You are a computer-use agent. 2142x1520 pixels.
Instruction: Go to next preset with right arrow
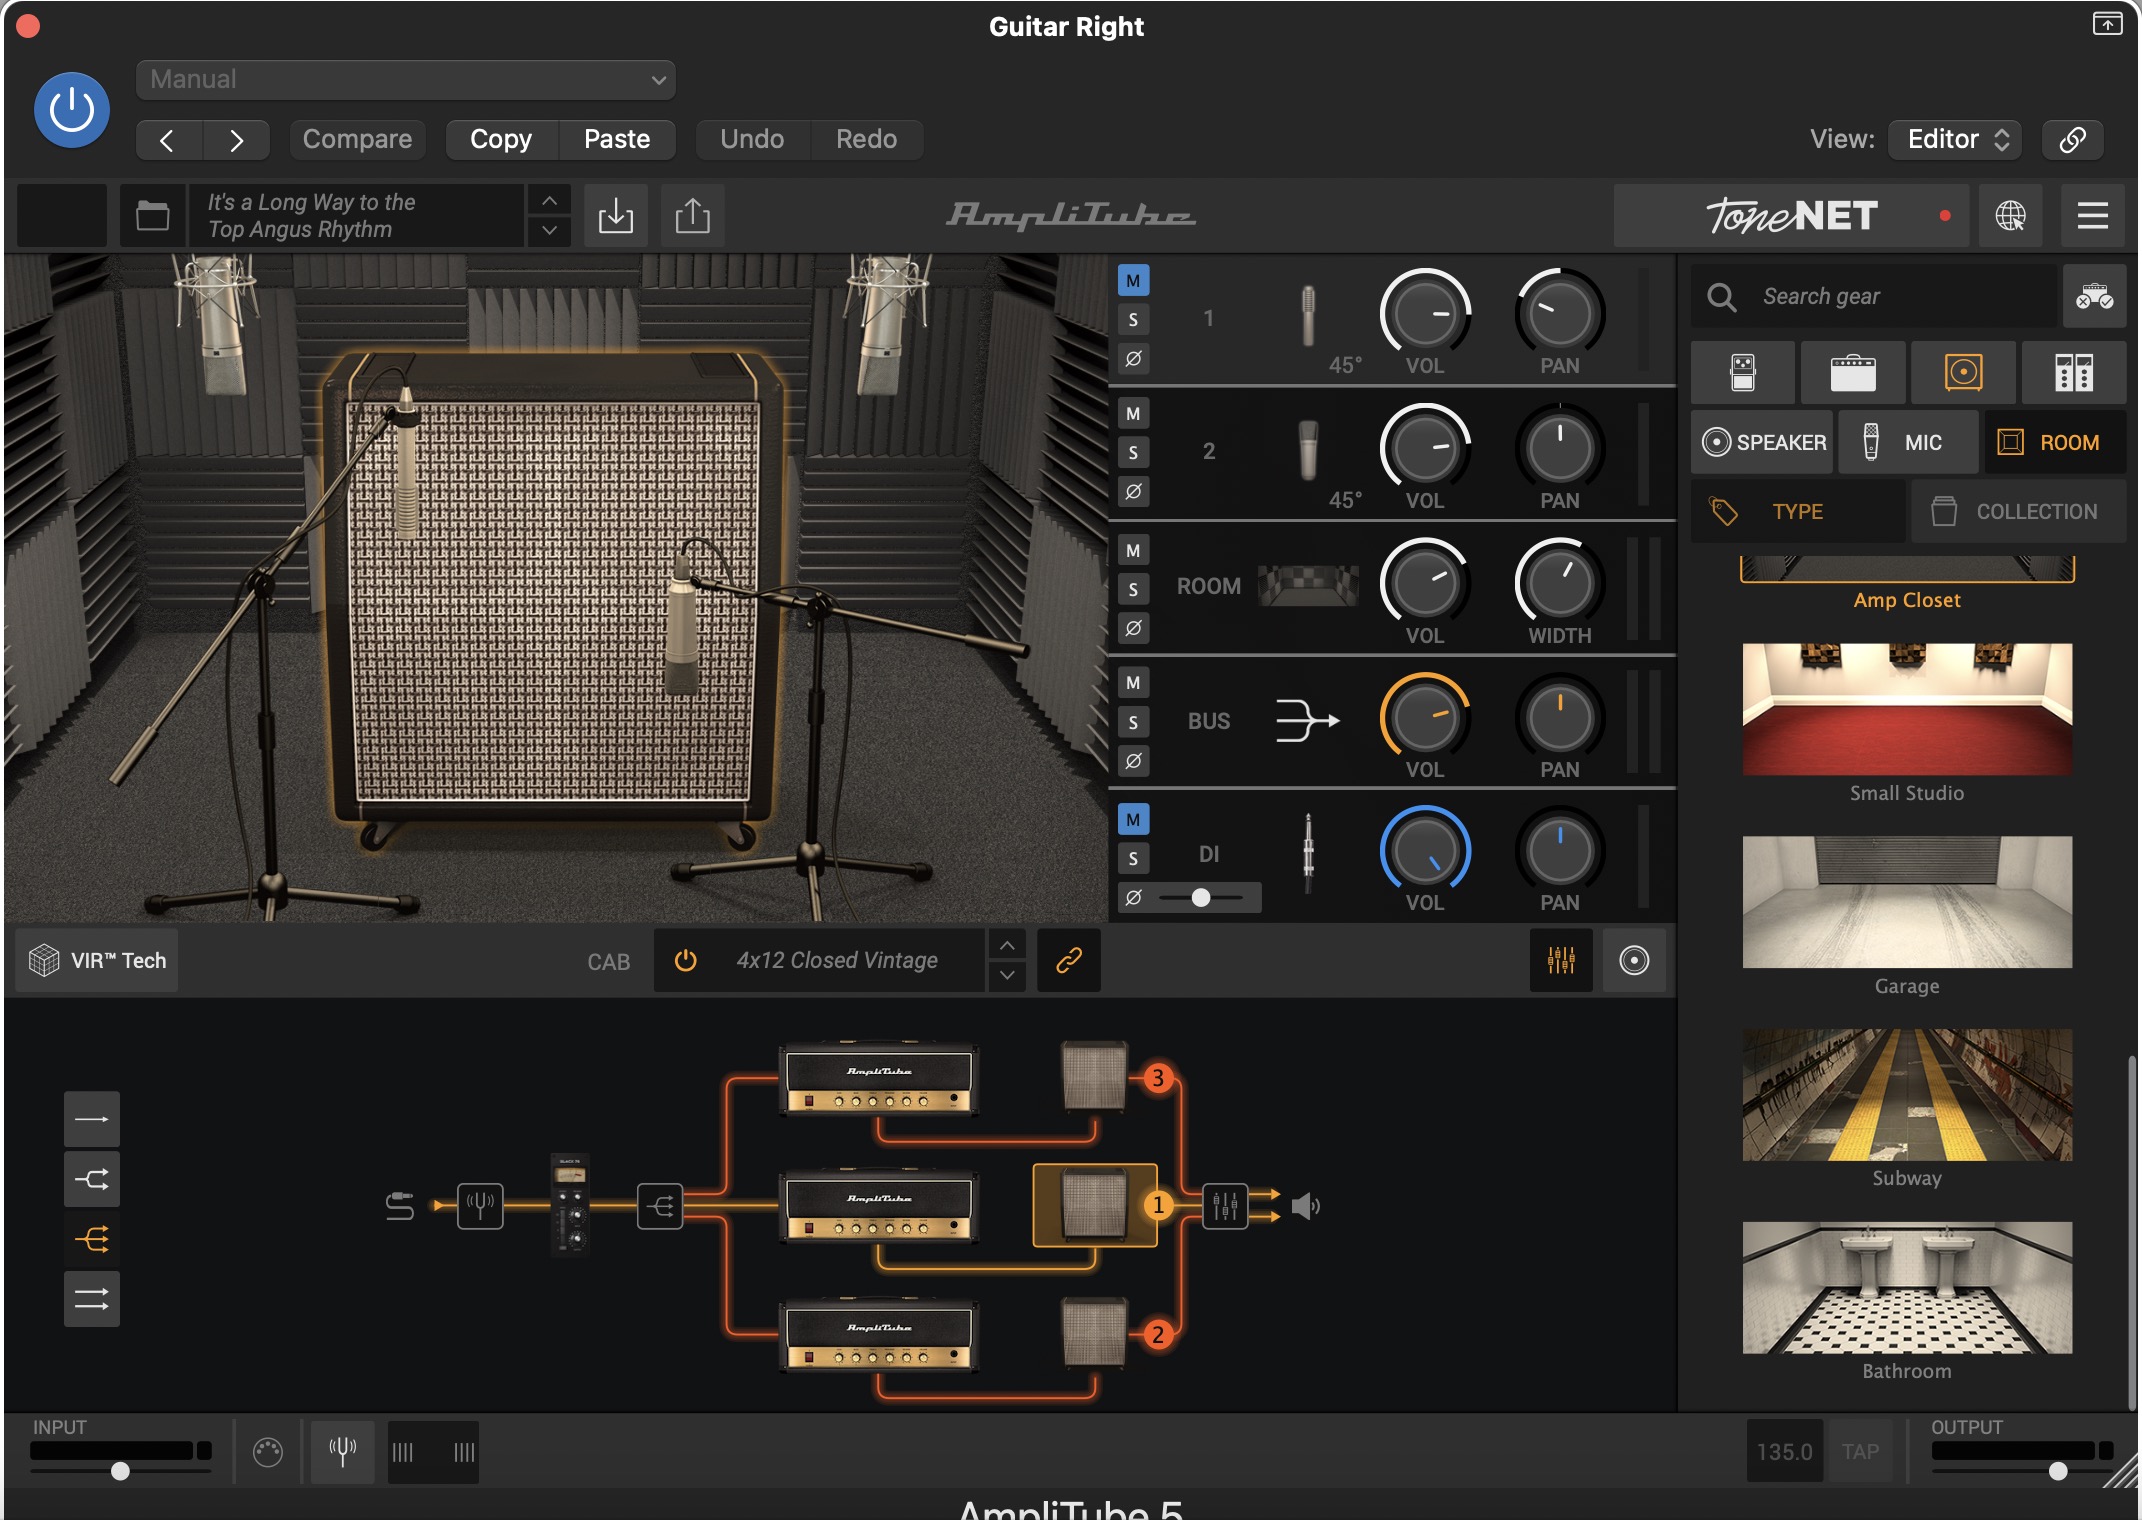coord(236,140)
